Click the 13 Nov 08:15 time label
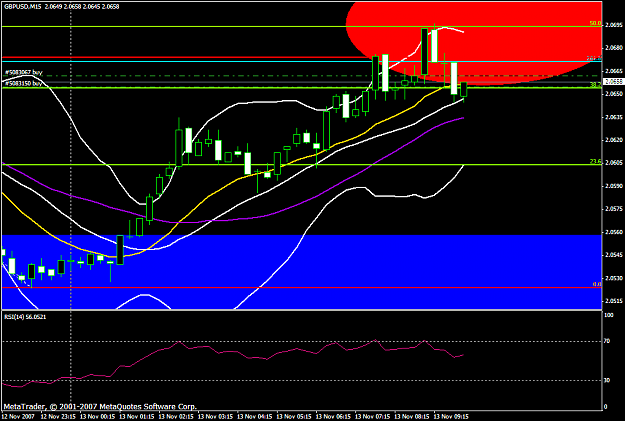 (413, 417)
